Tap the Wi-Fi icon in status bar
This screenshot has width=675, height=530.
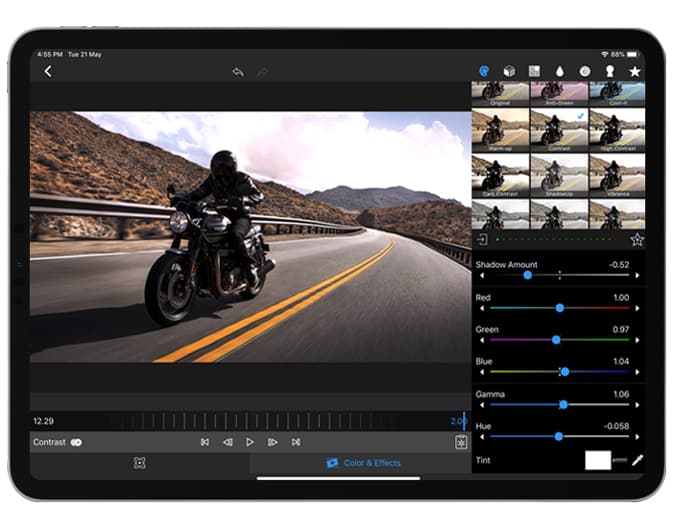point(604,55)
